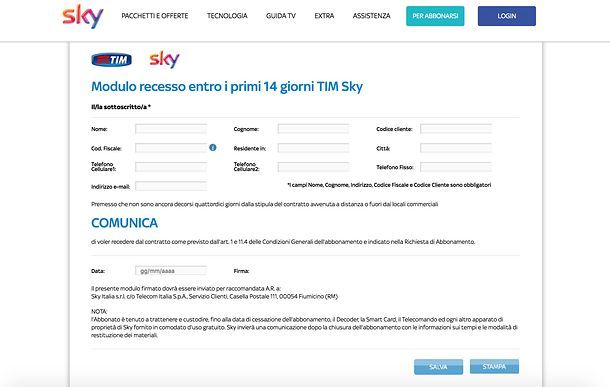The image size is (610, 387).
Task: Click the Residente in field
Action: point(313,148)
